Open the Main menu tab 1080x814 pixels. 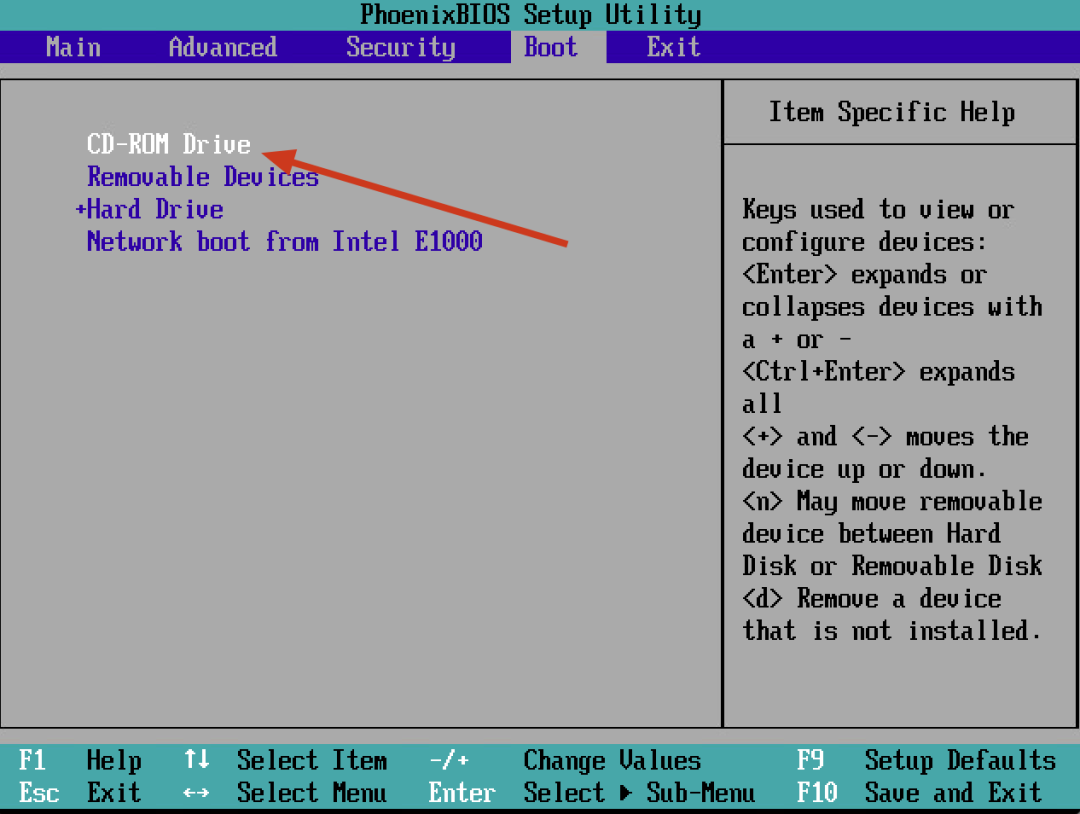point(73,48)
